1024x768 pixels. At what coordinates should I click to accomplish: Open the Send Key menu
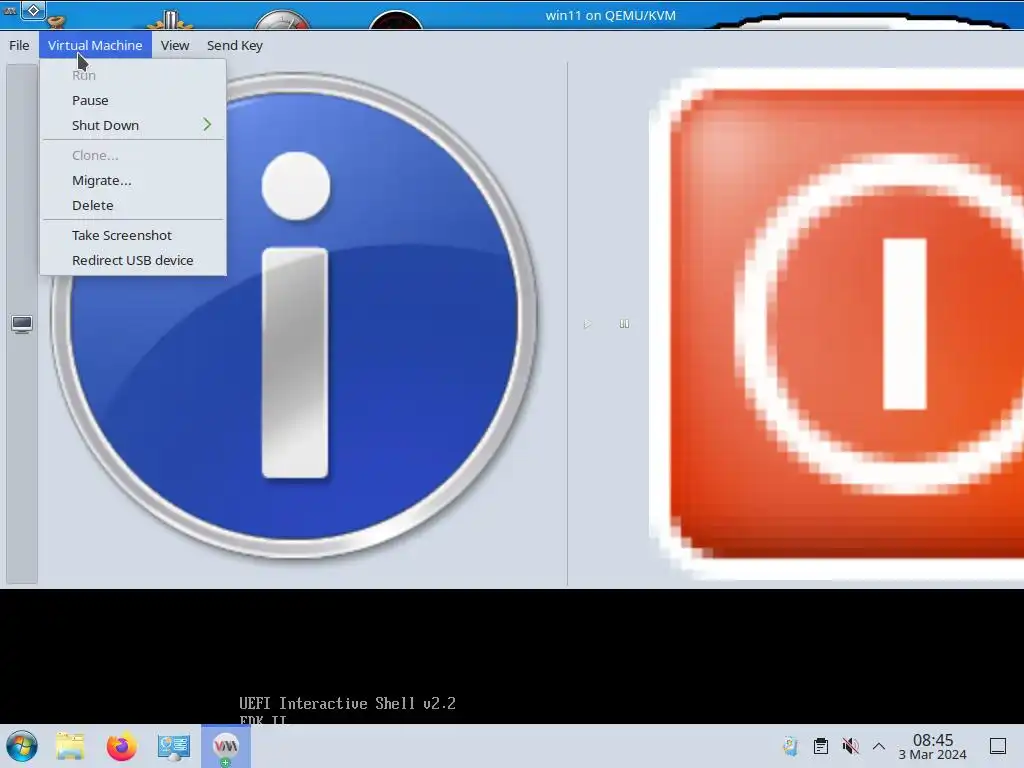pos(234,45)
